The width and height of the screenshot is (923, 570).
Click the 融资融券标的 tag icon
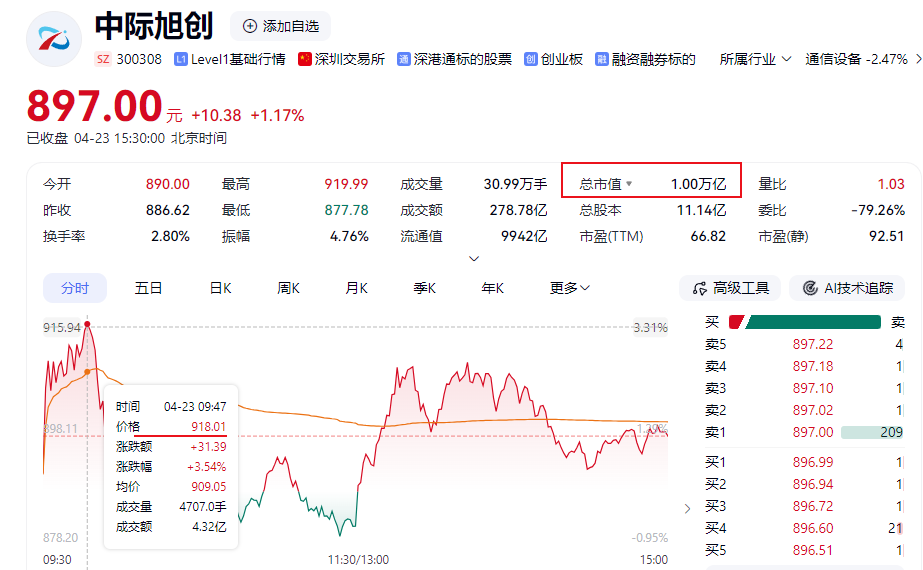click(x=602, y=60)
